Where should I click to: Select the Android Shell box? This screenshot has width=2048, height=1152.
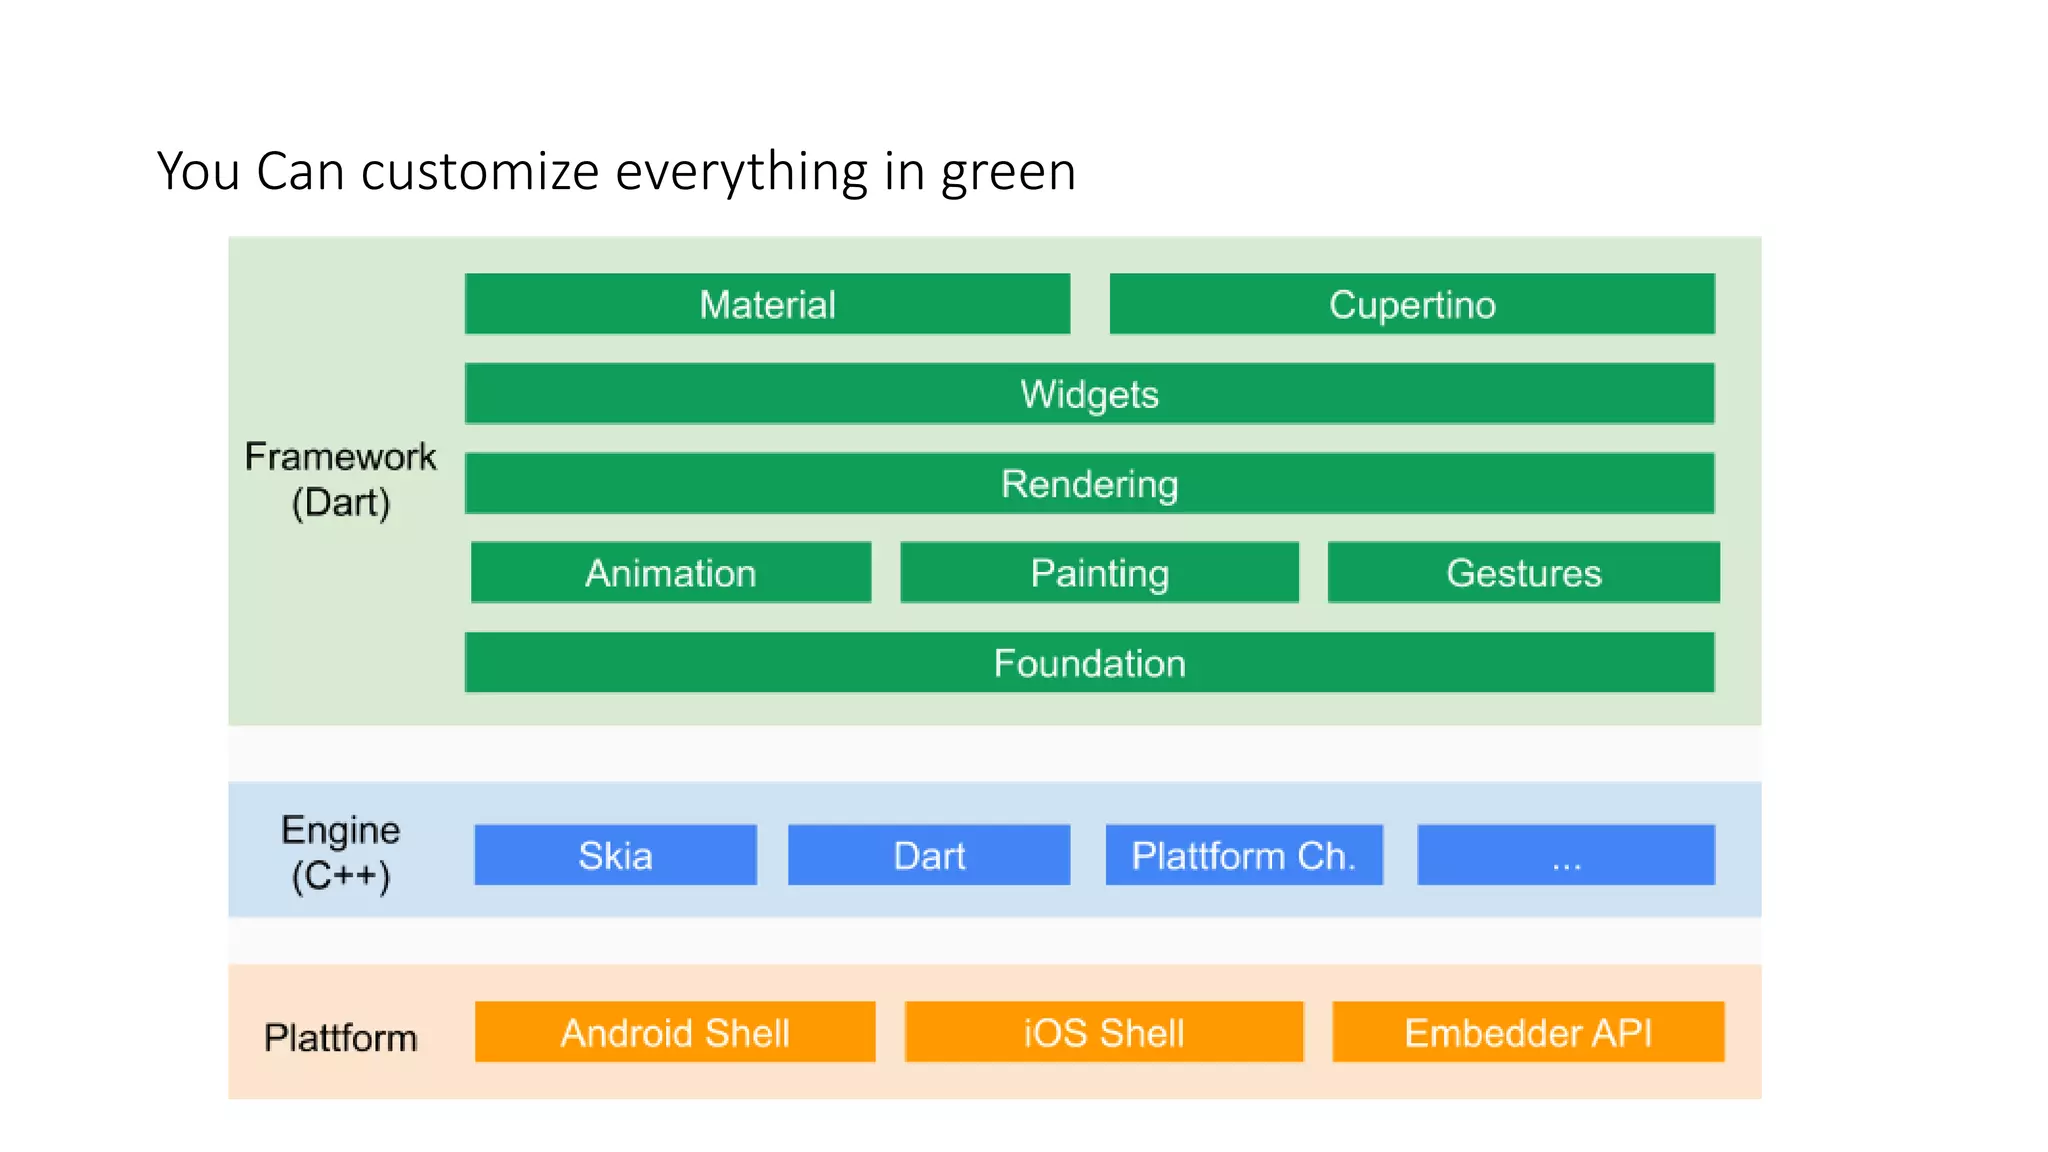pyautogui.click(x=675, y=1032)
